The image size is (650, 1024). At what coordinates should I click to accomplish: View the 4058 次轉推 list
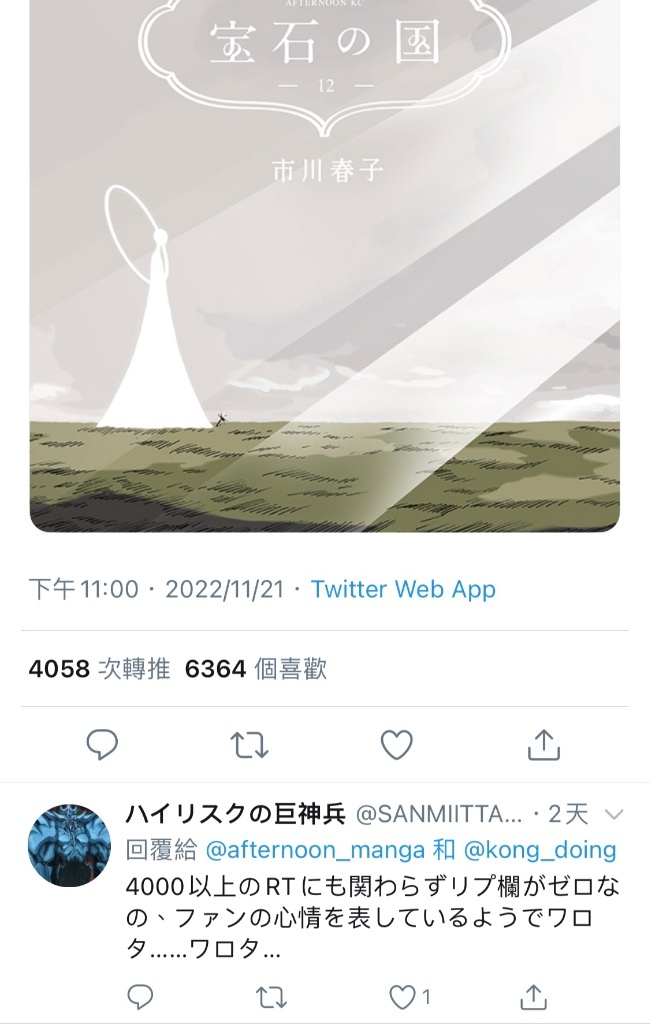[x=99, y=669]
